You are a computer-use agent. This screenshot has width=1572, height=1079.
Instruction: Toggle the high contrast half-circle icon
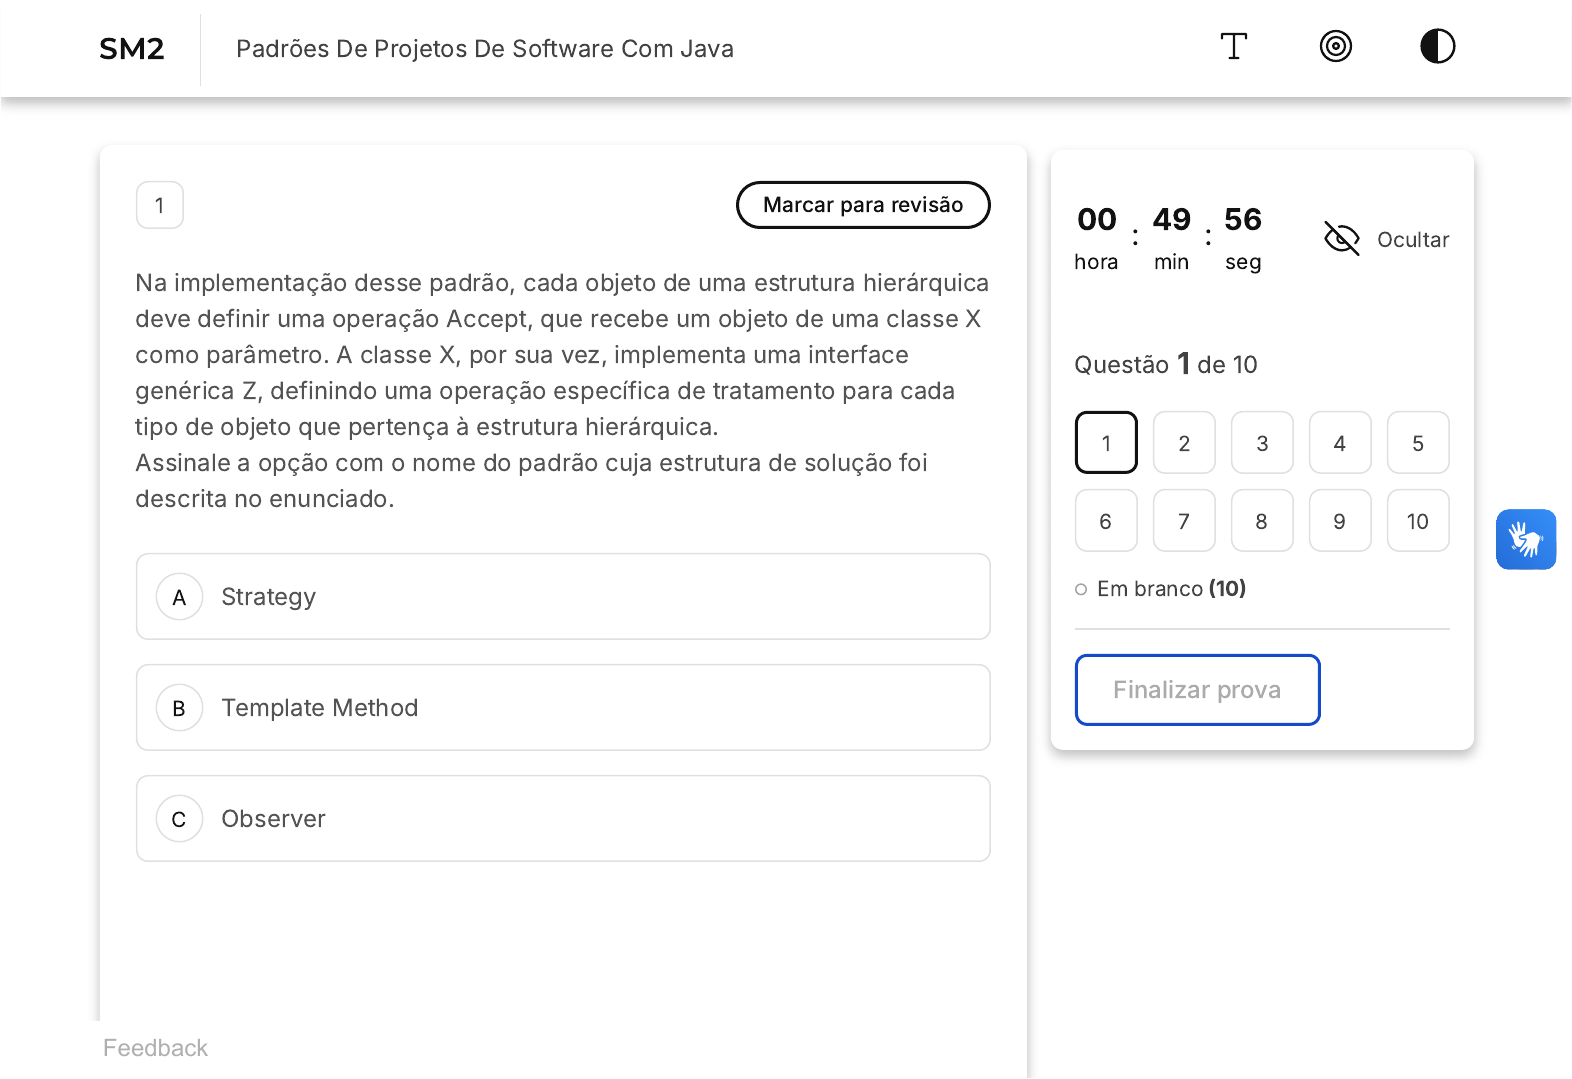pos(1437,47)
